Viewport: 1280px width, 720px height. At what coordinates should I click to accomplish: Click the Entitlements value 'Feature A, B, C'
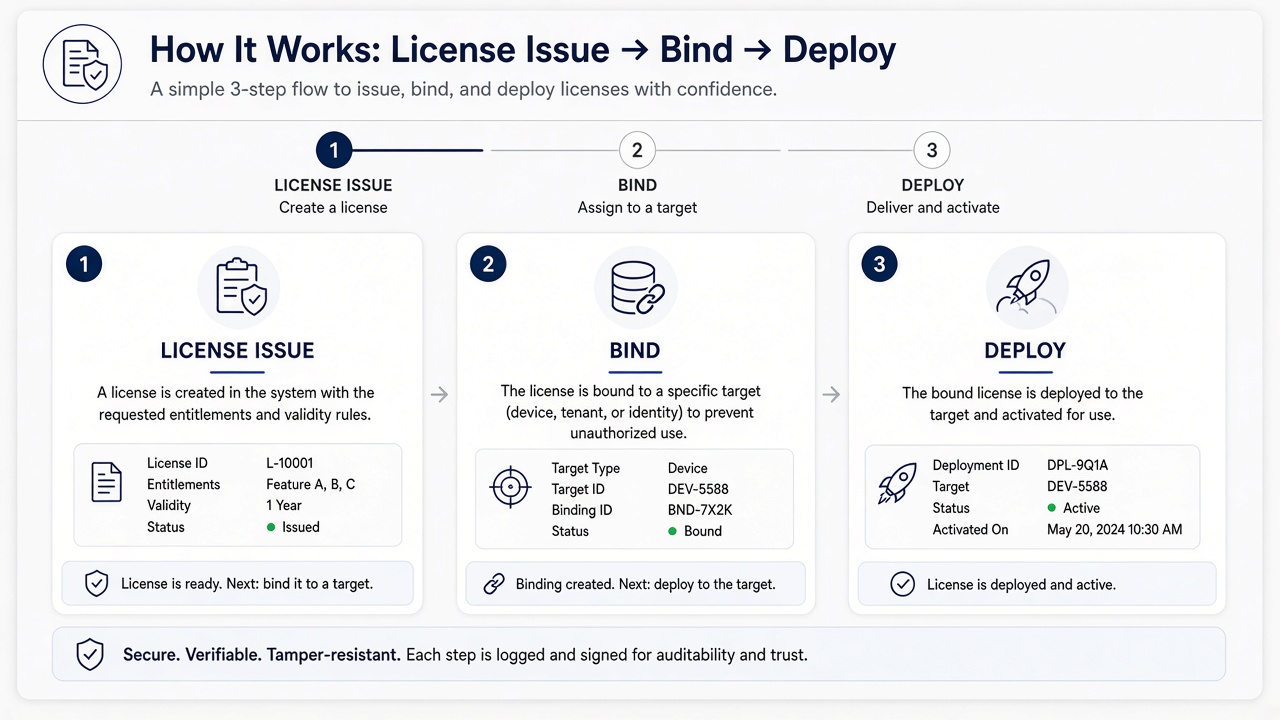tap(311, 484)
